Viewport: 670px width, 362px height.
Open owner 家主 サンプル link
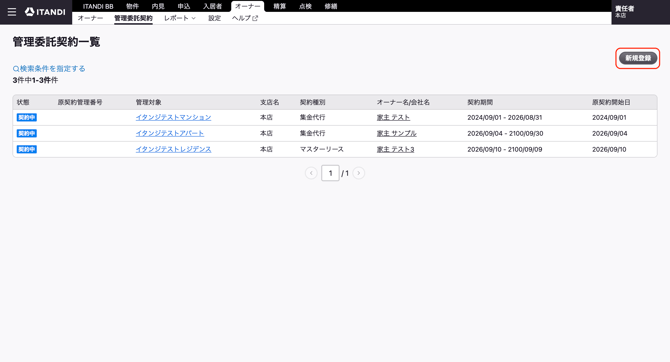397,133
